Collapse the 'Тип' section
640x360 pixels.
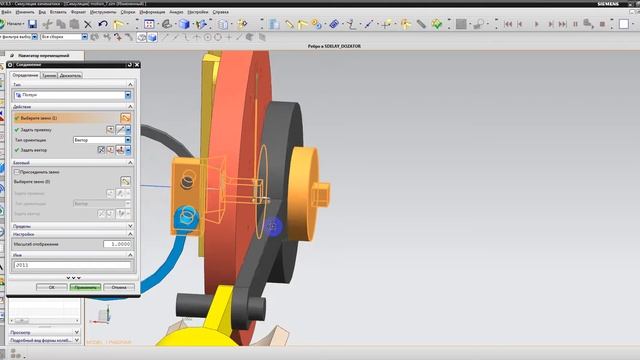coord(130,84)
